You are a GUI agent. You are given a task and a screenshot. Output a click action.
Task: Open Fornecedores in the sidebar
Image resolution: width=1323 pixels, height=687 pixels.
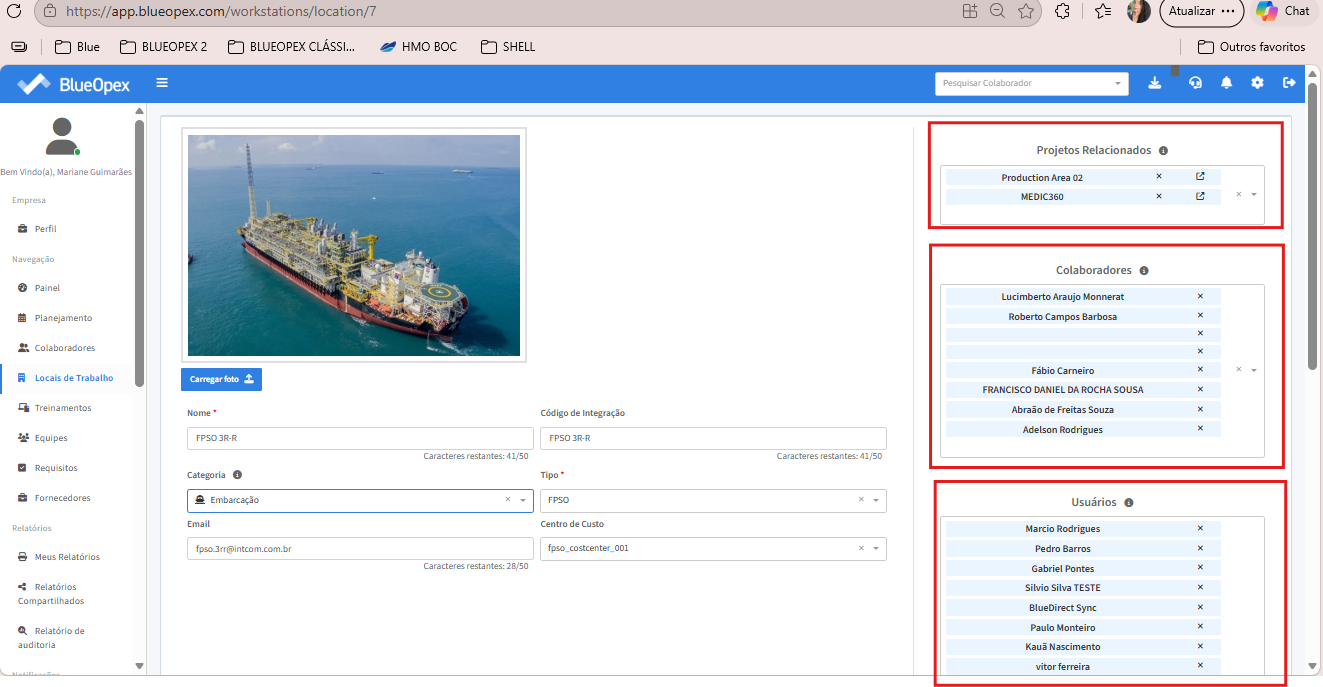tap(62, 498)
